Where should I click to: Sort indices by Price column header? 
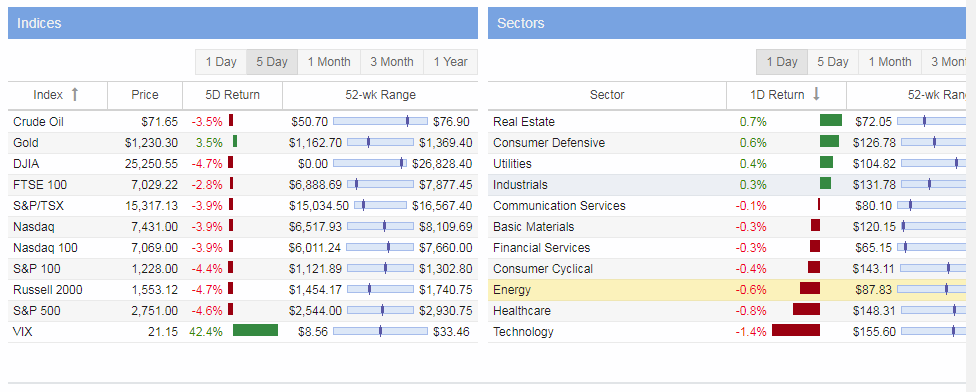pyautogui.click(x=145, y=95)
